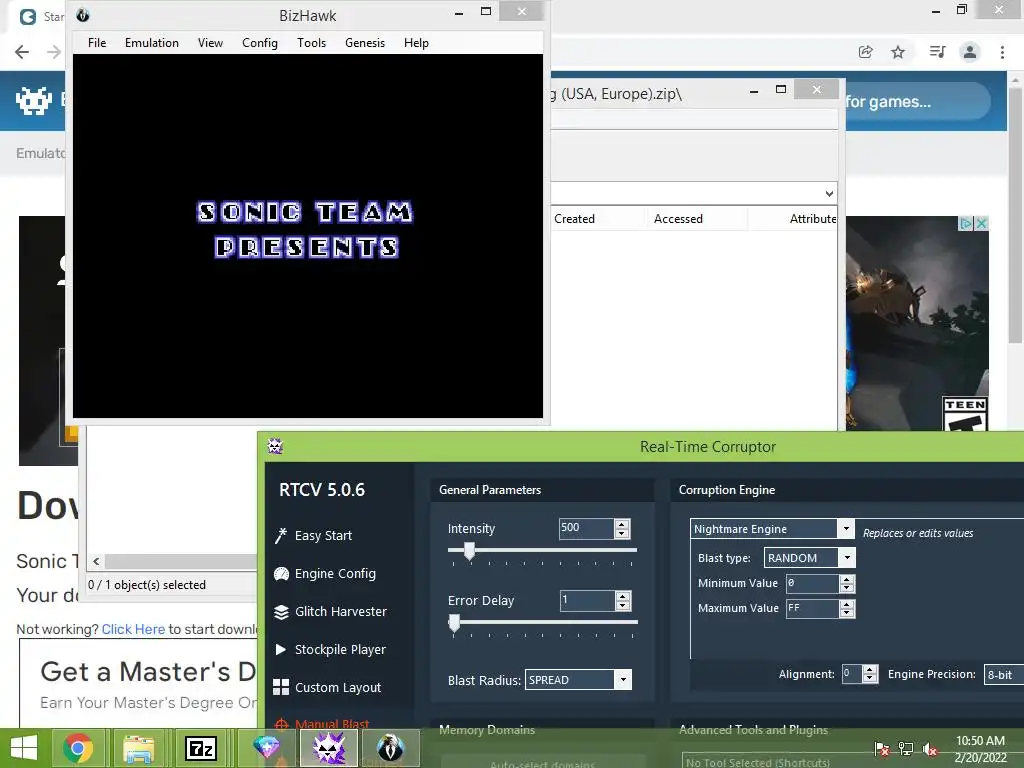Viewport: 1024px width, 768px height.
Task: Open the Genesis menu in BizHawk
Action: coord(365,42)
